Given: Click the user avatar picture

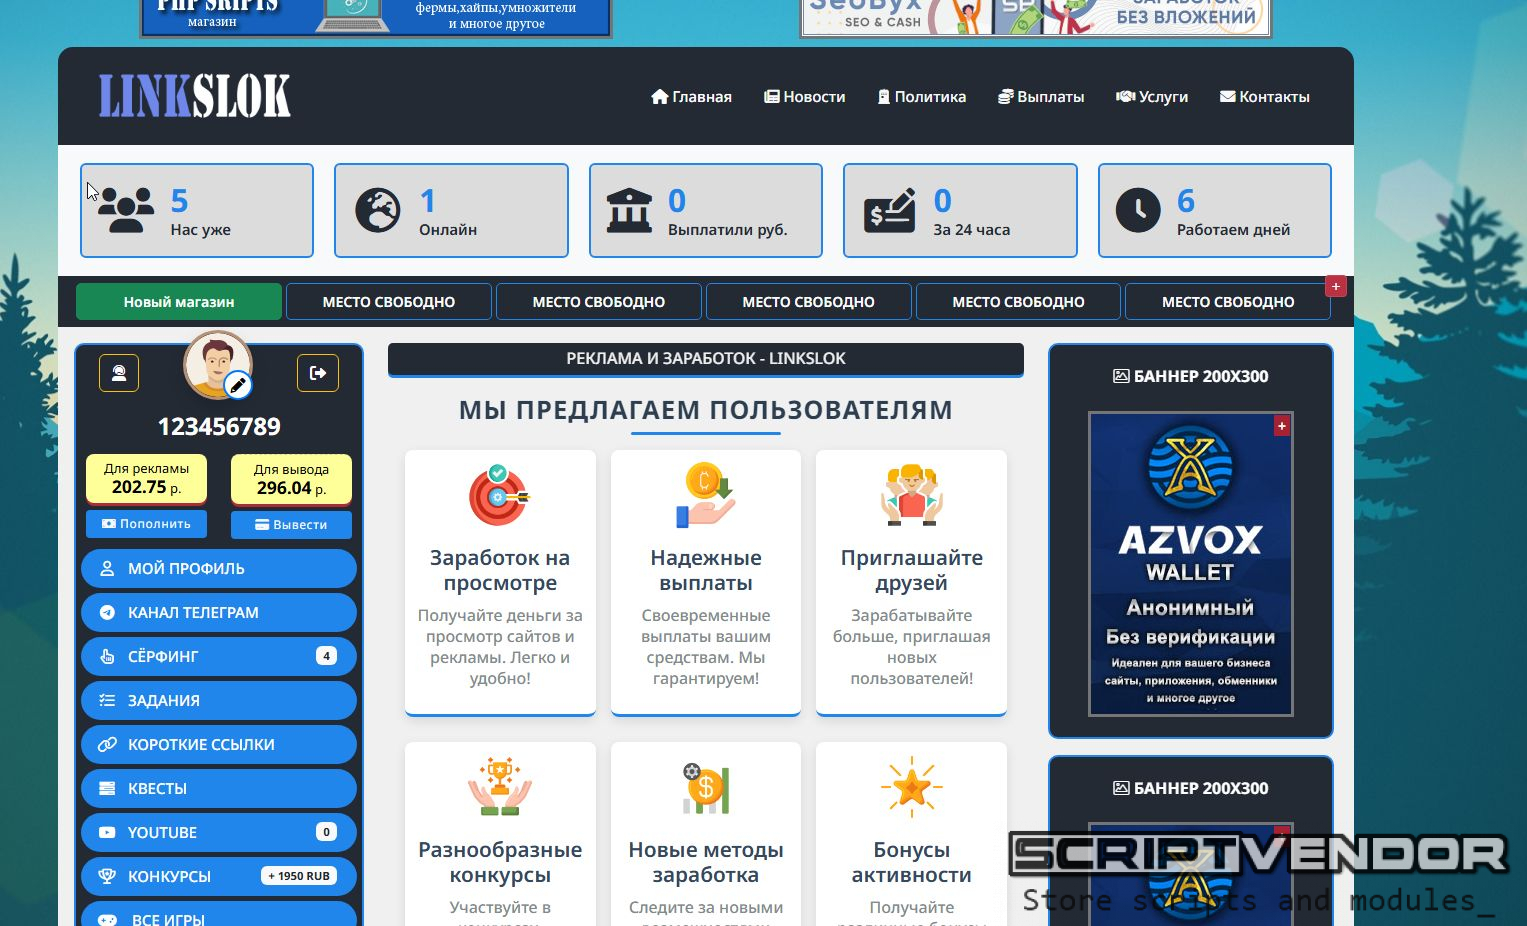Looking at the screenshot, I should point(216,364).
